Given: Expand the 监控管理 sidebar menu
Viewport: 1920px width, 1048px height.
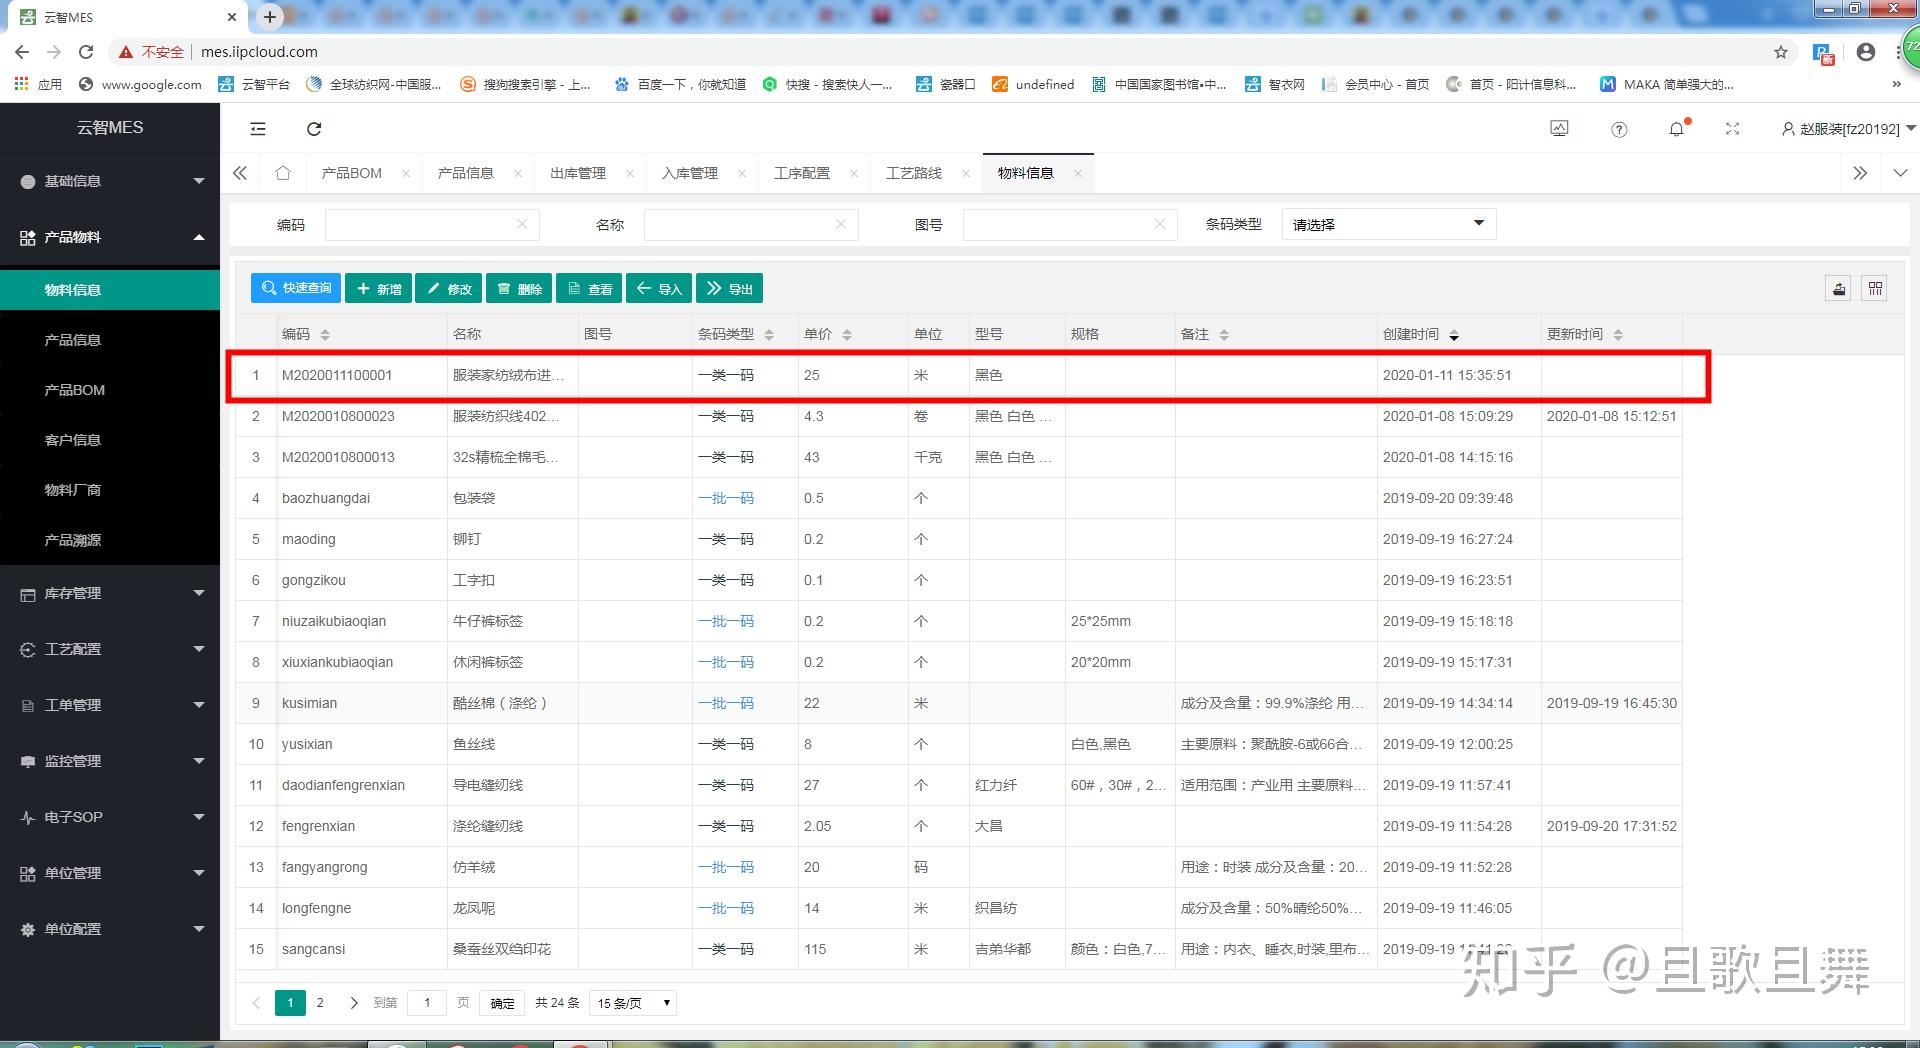Looking at the screenshot, I should (x=110, y=761).
